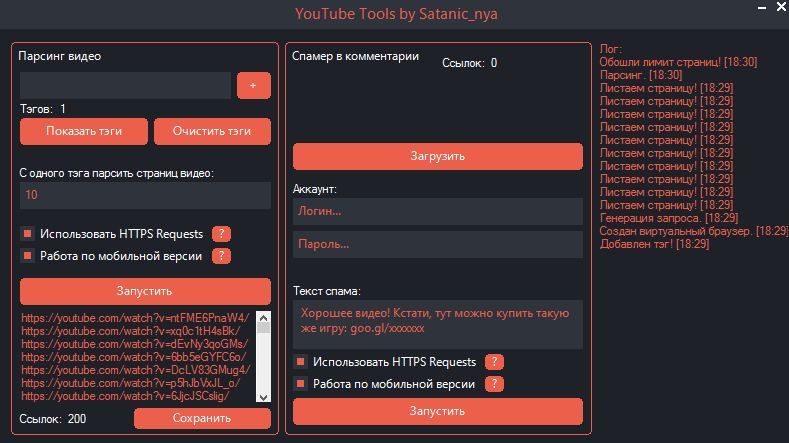Screen dimensions: 789x443
Task: Click help icon beside spammer mobile version option
Action: [494, 384]
